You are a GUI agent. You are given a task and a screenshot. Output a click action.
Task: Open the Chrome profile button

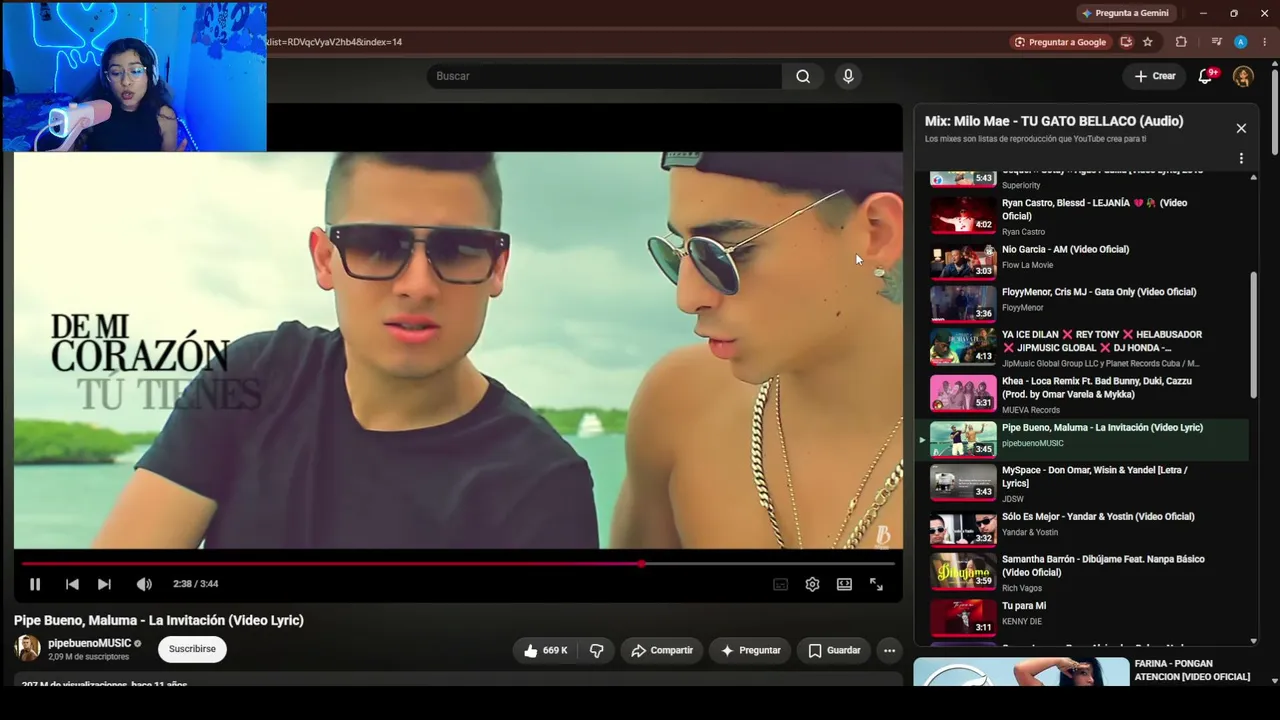(x=1241, y=42)
